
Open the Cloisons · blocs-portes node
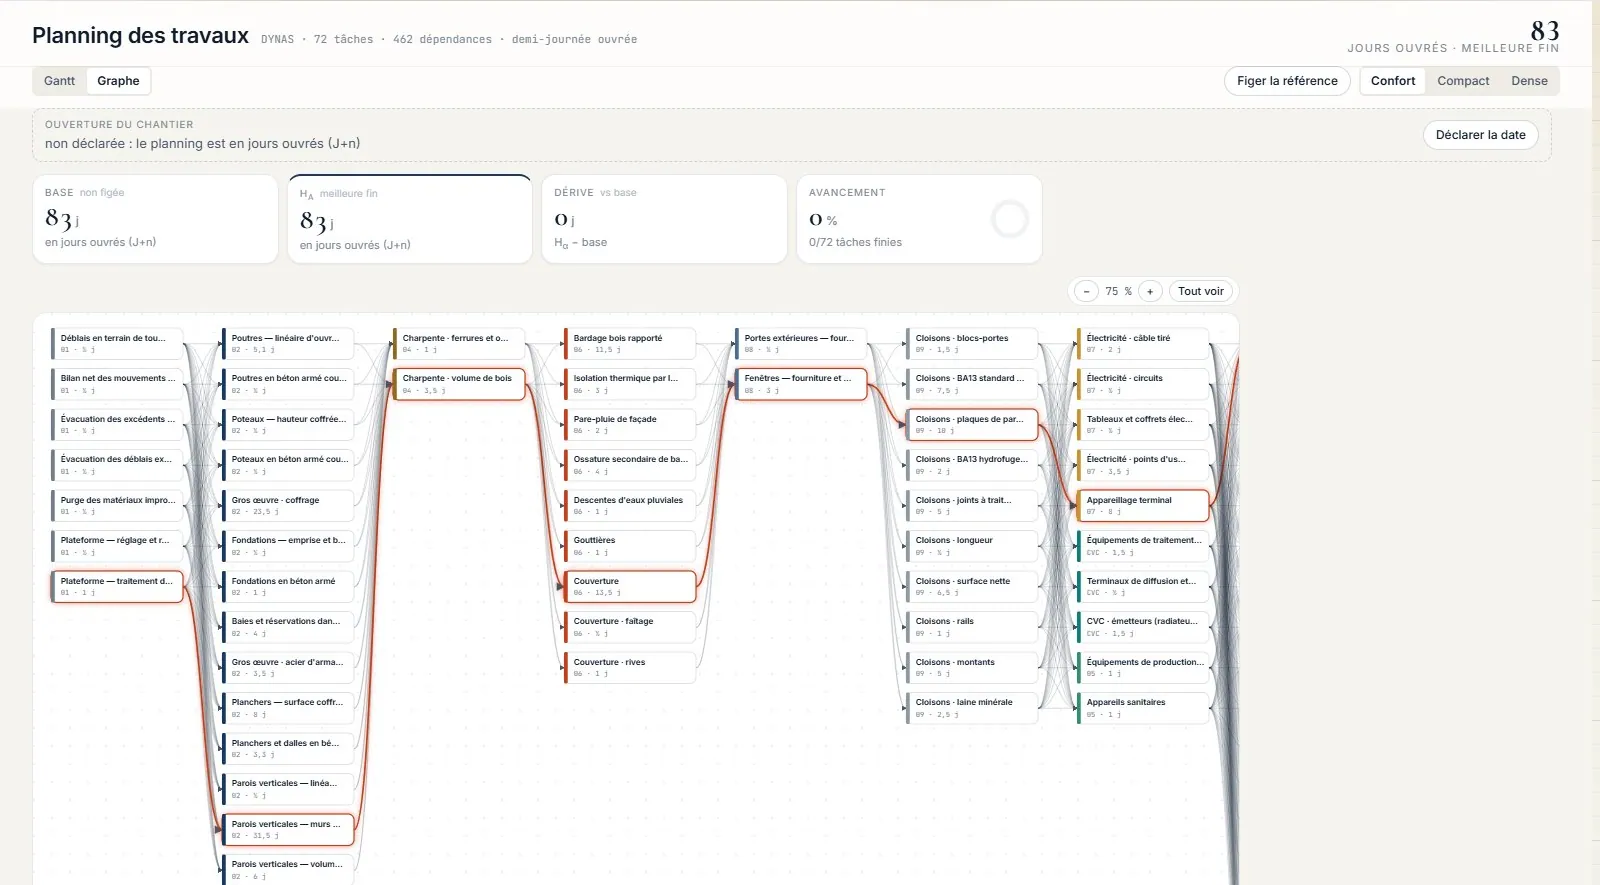pyautogui.click(x=972, y=343)
